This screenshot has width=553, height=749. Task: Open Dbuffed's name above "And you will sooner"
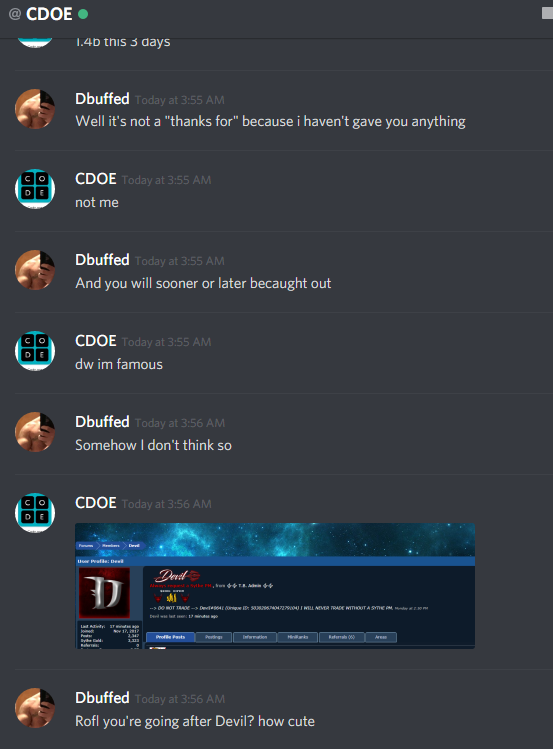click(102, 260)
